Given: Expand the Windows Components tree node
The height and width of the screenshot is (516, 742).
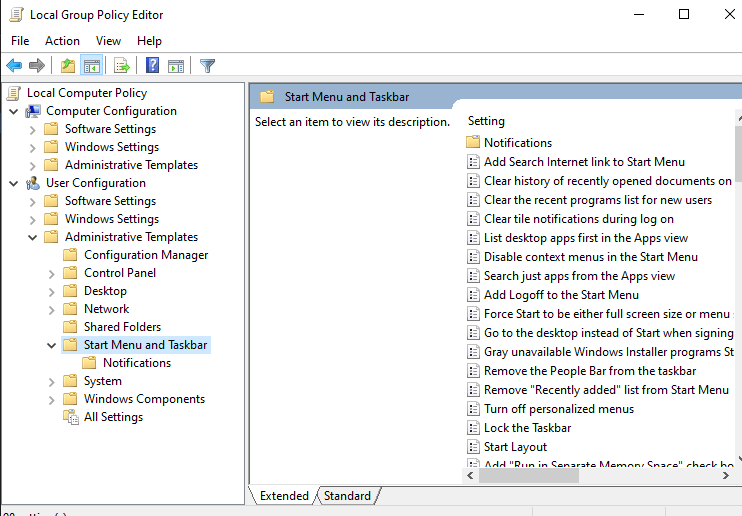Looking at the screenshot, I should [52, 400].
